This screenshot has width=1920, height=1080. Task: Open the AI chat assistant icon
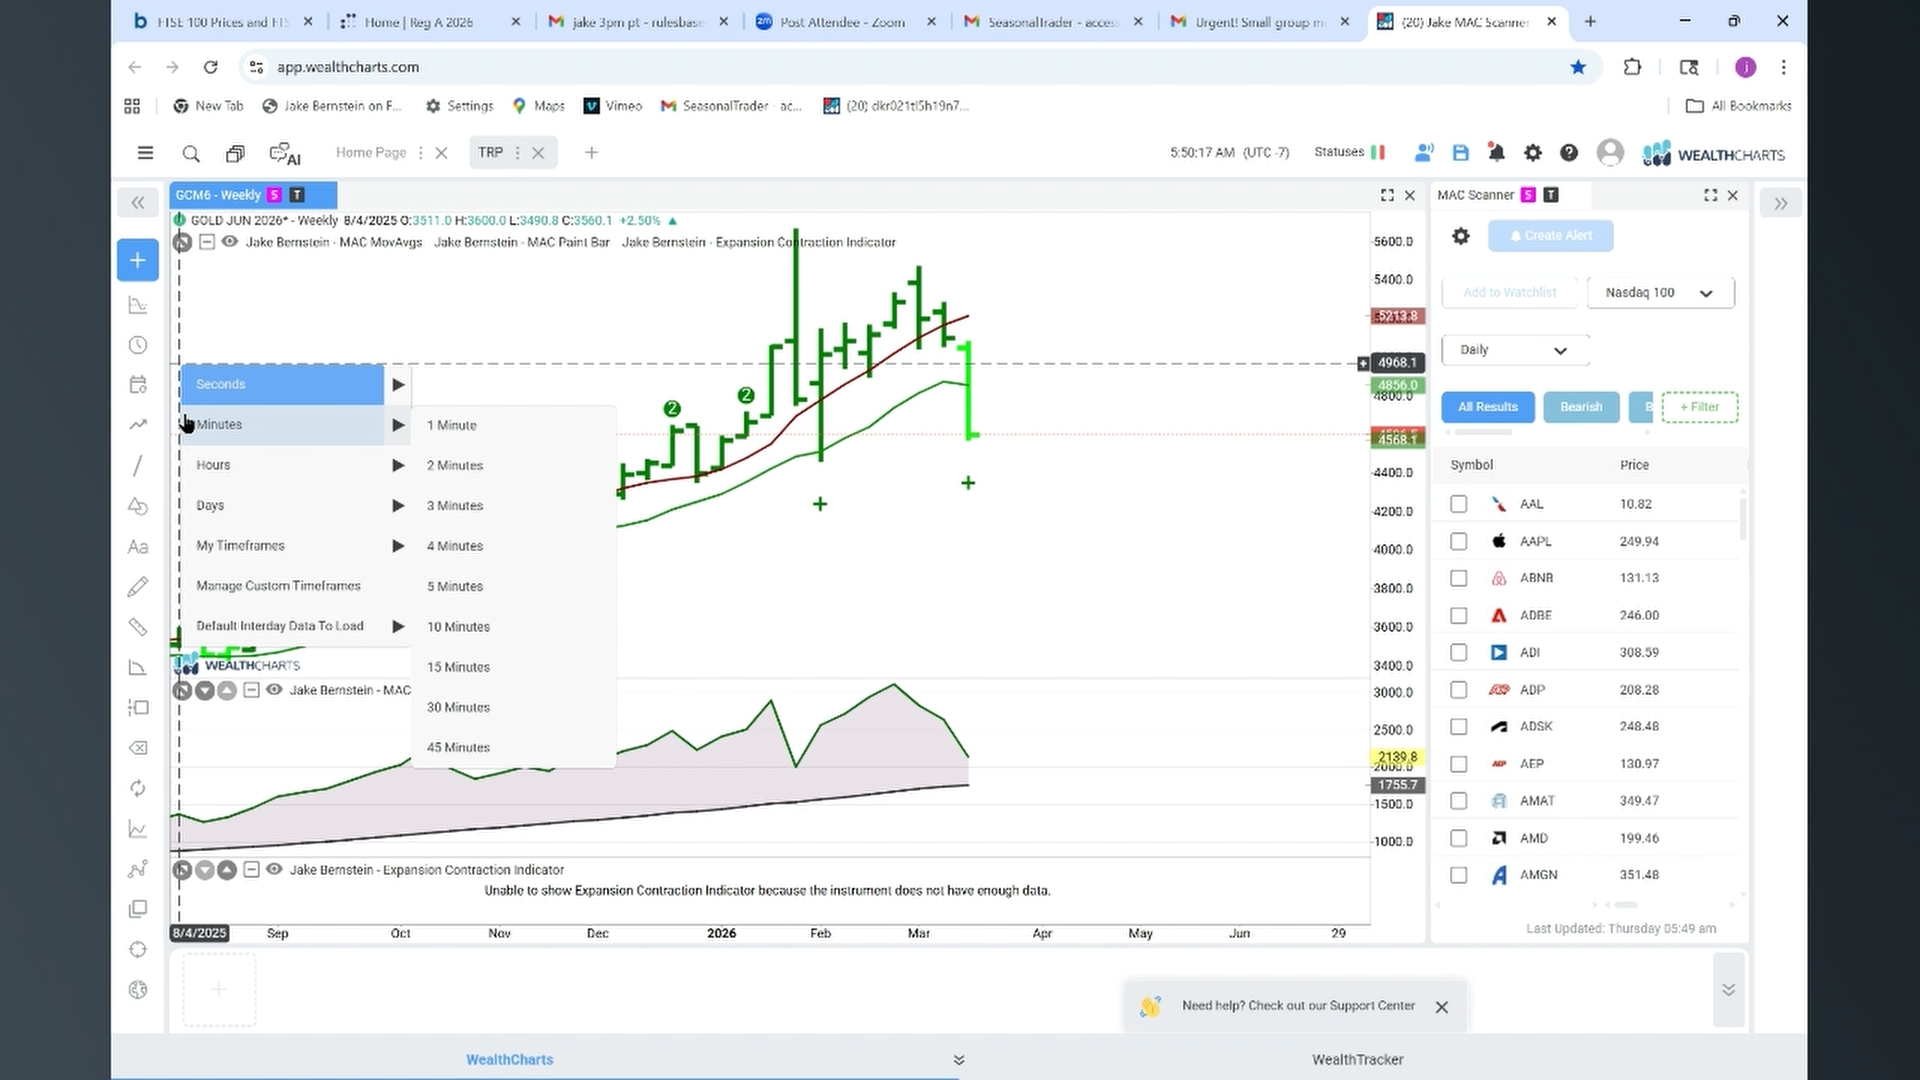pyautogui.click(x=285, y=154)
